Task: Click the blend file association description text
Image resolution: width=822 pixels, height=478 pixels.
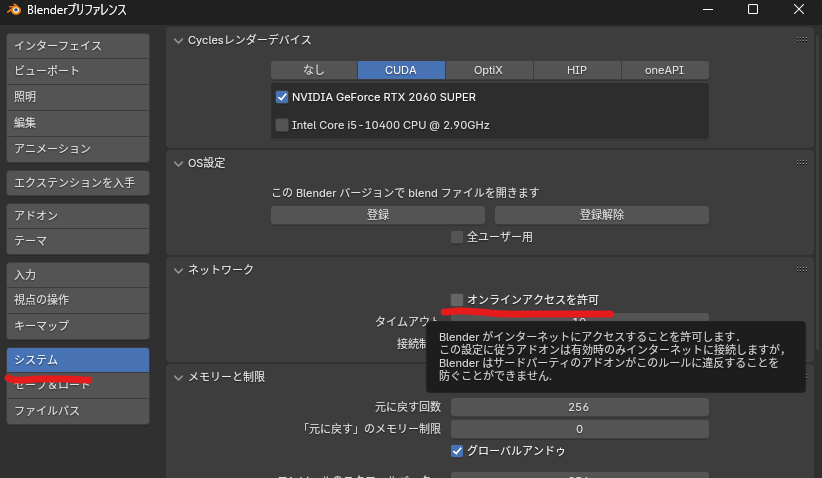Action: tap(405, 193)
